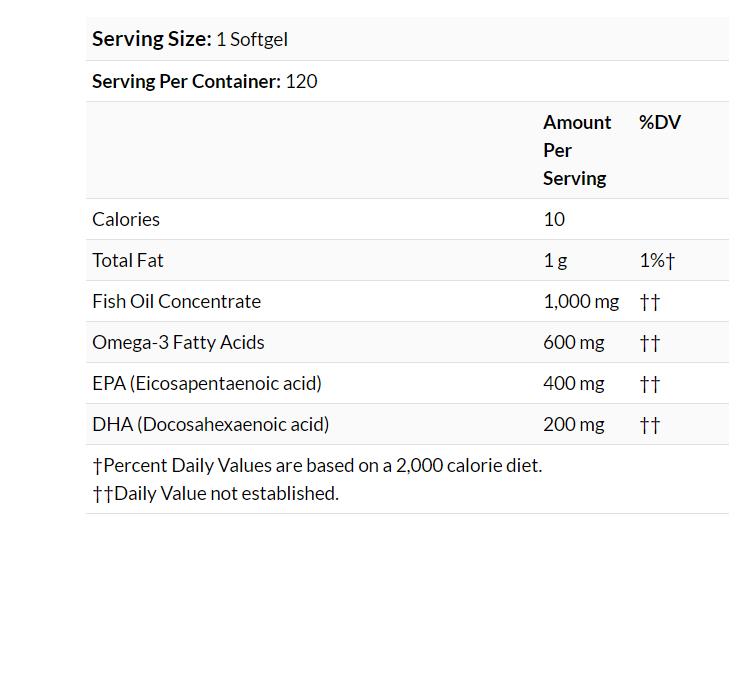Click the "%DV" column header
The image size is (737, 673).
click(x=659, y=122)
